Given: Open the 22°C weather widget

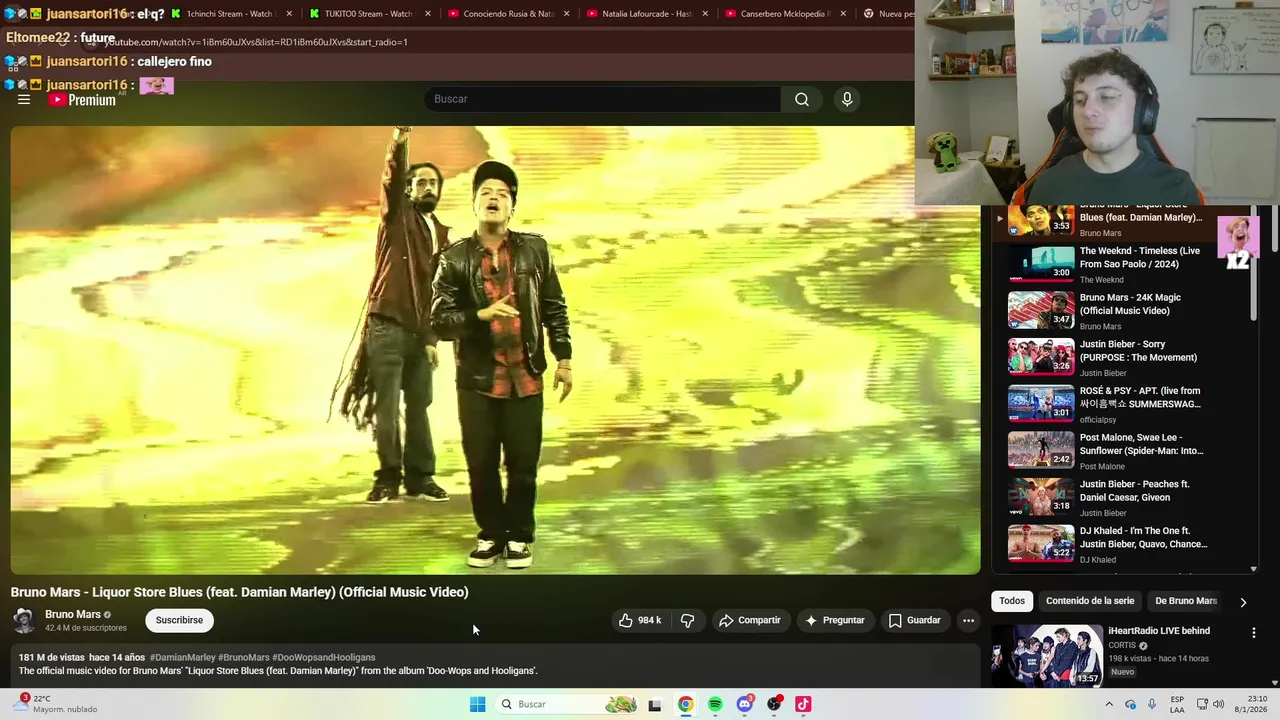Looking at the screenshot, I should tap(55, 704).
